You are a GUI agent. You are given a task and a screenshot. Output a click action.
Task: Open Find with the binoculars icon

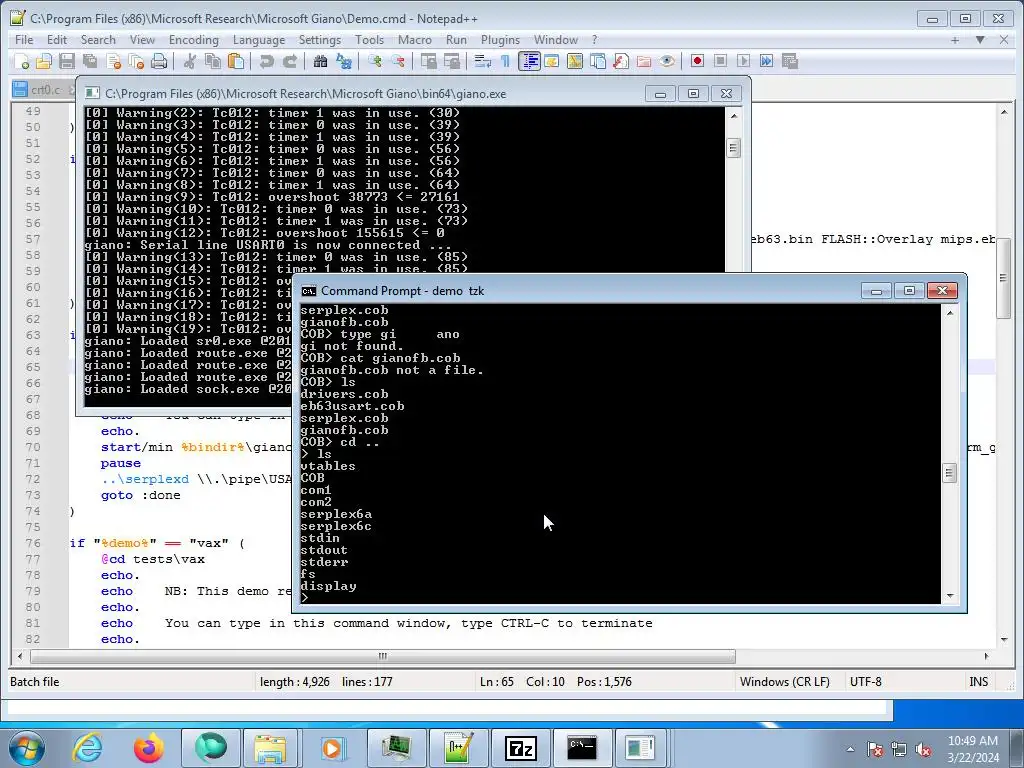coord(320,61)
